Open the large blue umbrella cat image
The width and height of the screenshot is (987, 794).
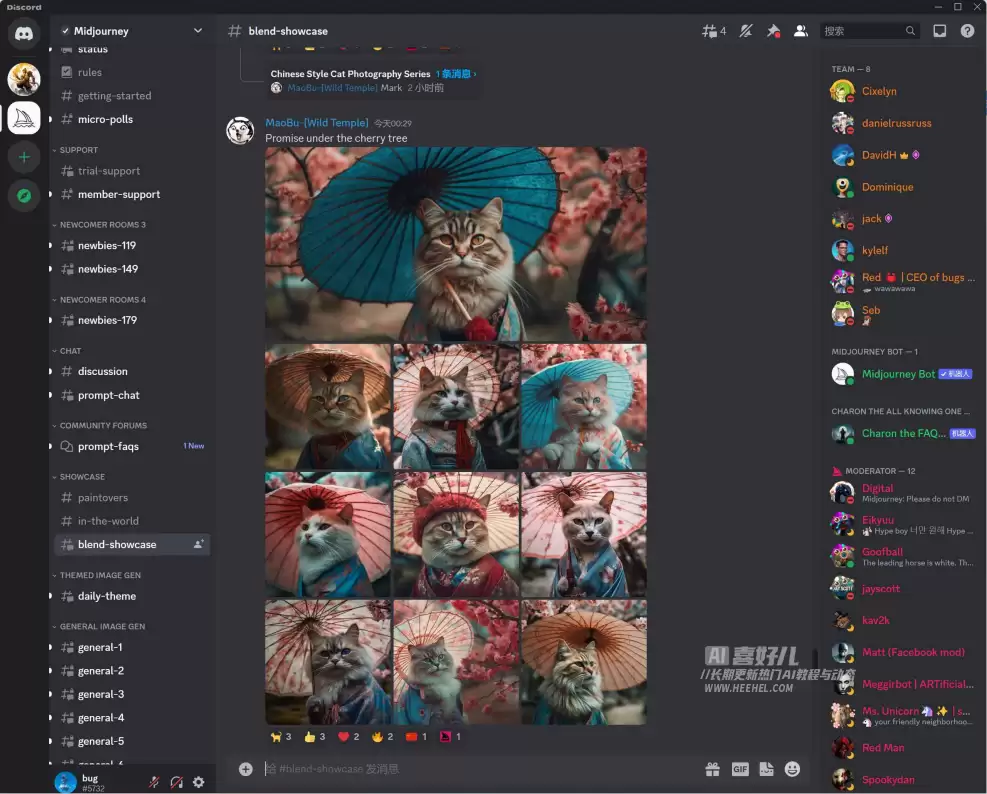pyautogui.click(x=456, y=244)
